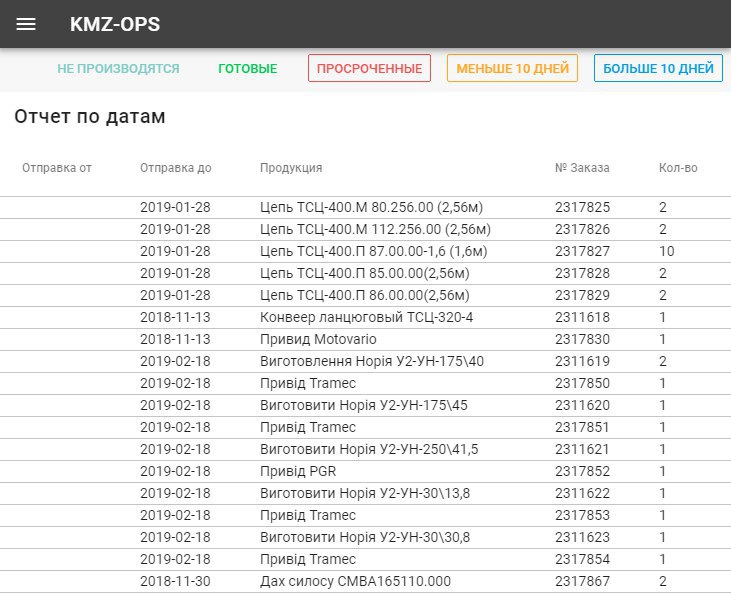
Task: Click order number 2317851
Action: (x=582, y=427)
